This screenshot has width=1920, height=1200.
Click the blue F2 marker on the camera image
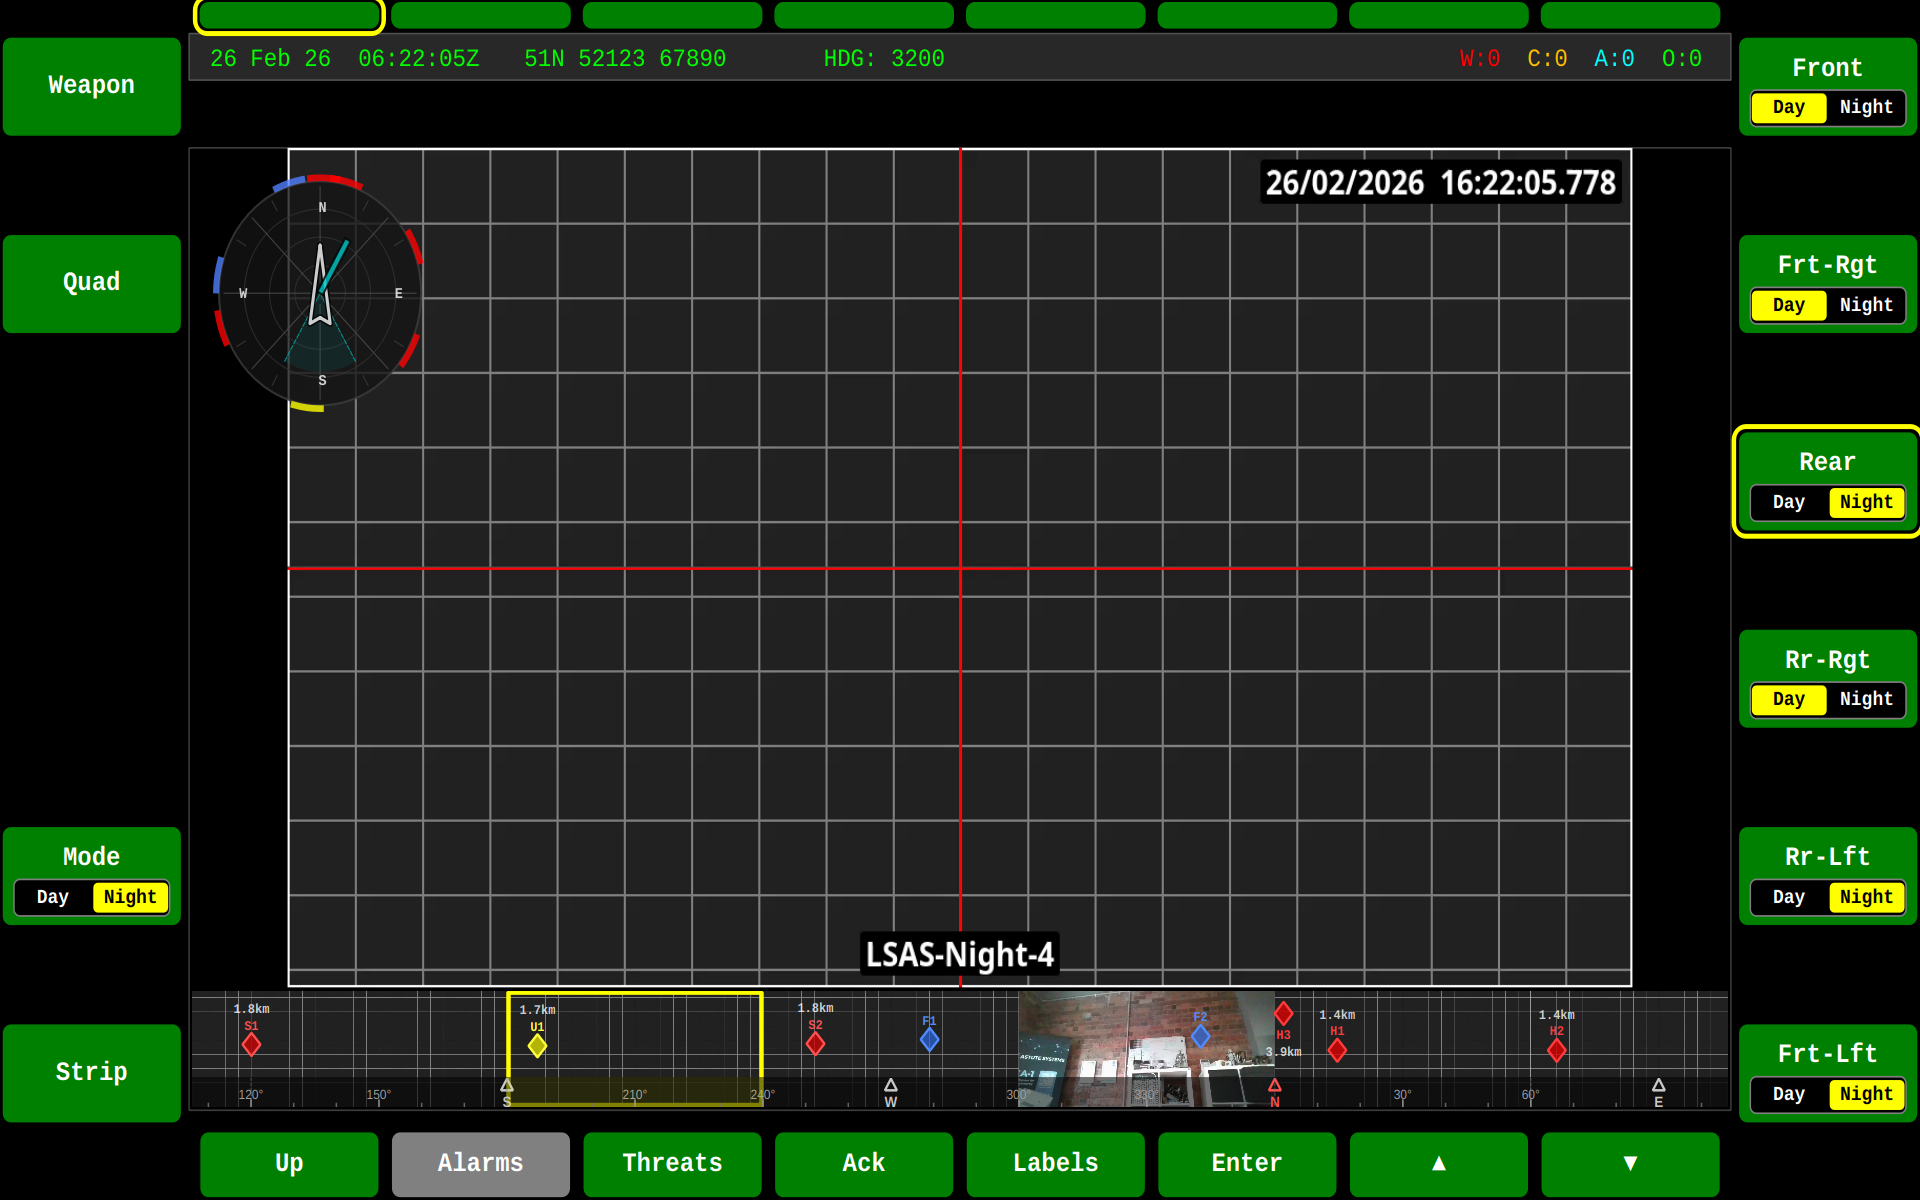(1200, 1036)
